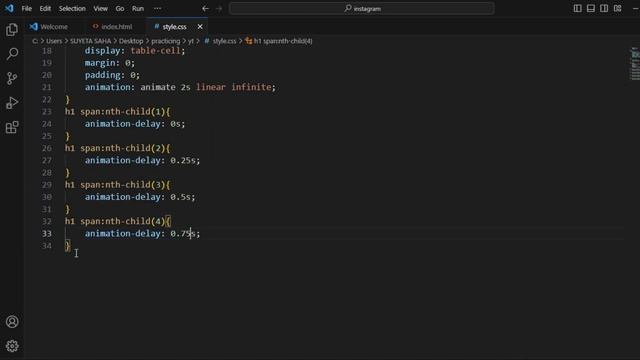Toggle the secondary side bar layout icon
Screen dimensions: 640x360
604,8
